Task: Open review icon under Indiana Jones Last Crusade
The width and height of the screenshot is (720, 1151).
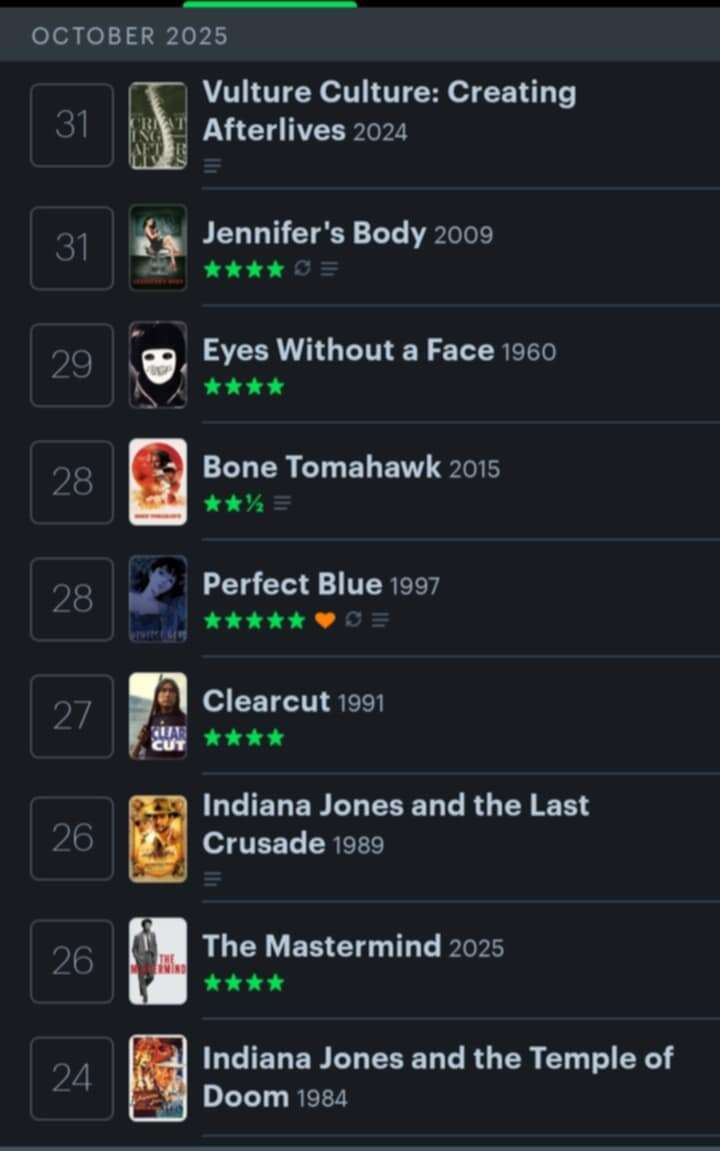Action: 213,879
